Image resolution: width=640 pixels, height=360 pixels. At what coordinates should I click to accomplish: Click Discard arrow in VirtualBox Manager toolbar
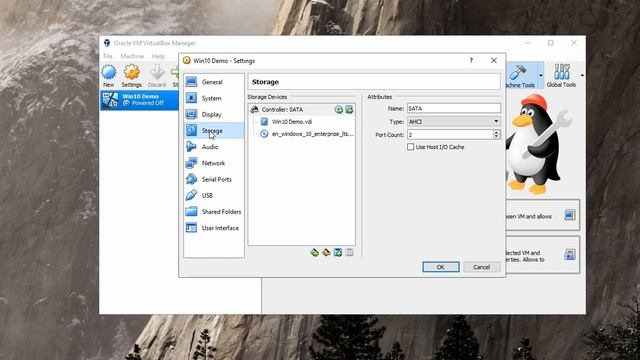[x=157, y=76]
